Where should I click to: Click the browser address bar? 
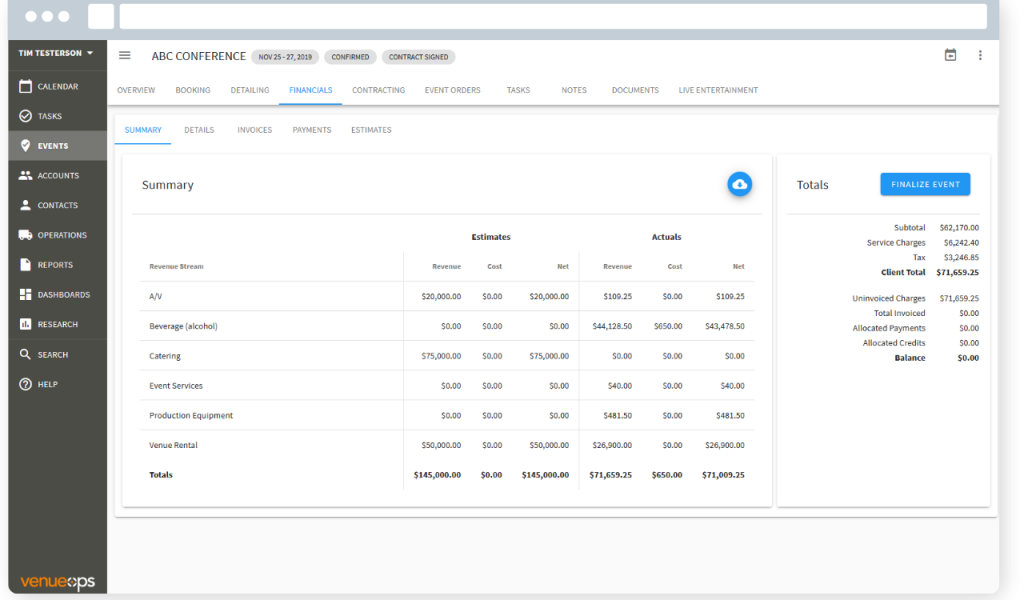pyautogui.click(x=552, y=16)
